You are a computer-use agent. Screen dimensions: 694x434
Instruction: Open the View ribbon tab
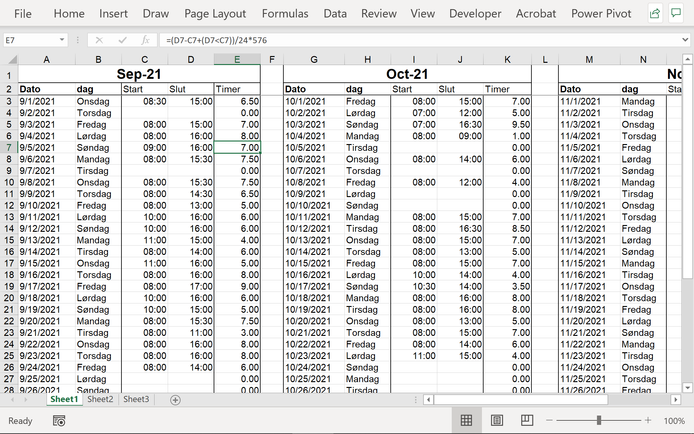tap(423, 14)
